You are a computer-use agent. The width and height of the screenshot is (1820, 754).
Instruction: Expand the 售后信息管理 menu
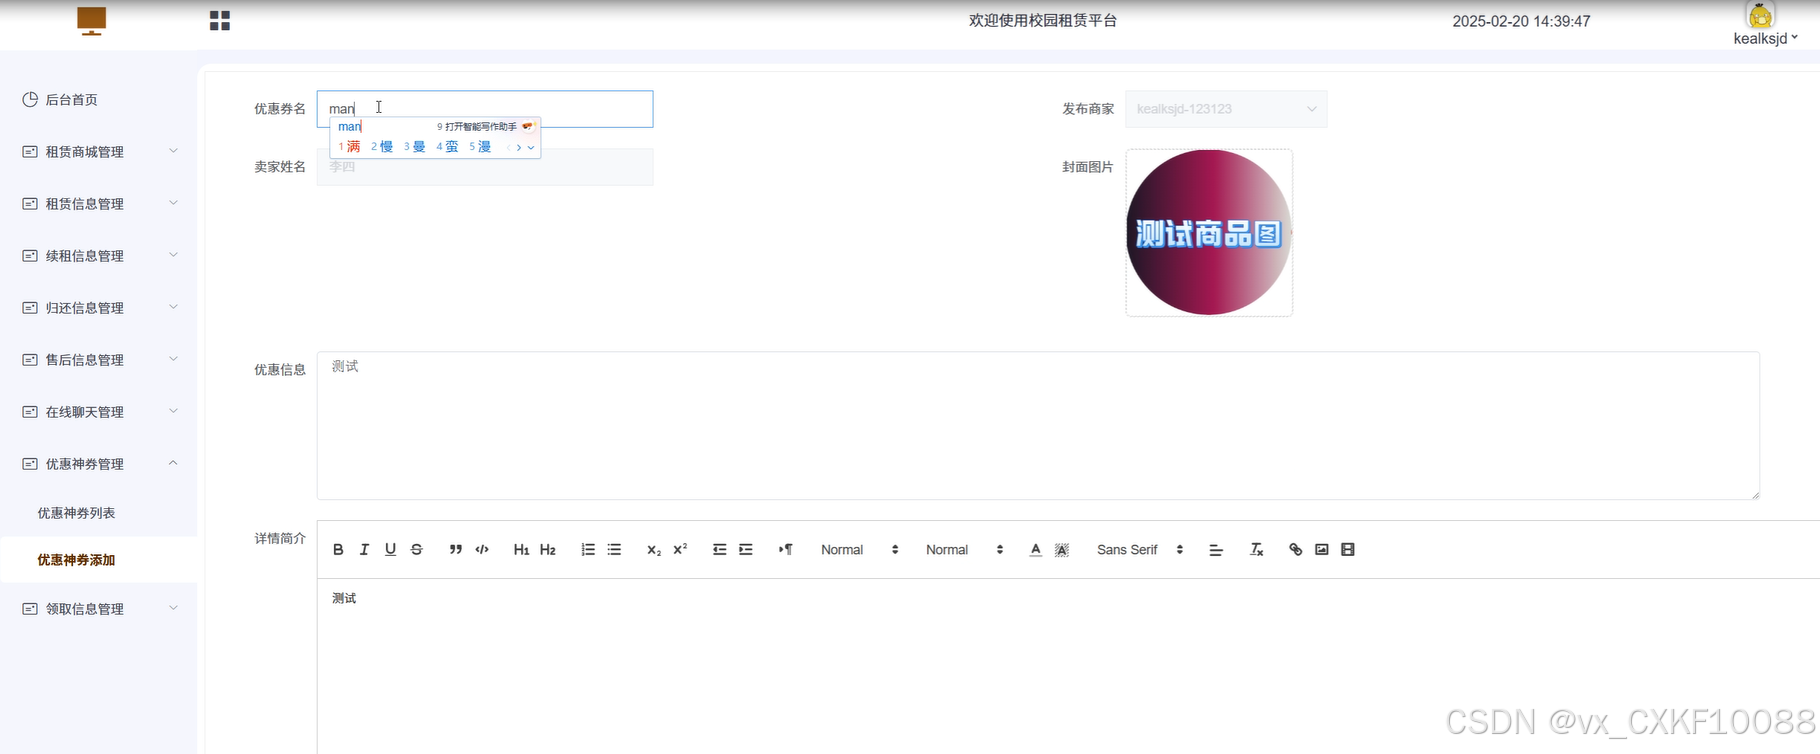point(98,360)
